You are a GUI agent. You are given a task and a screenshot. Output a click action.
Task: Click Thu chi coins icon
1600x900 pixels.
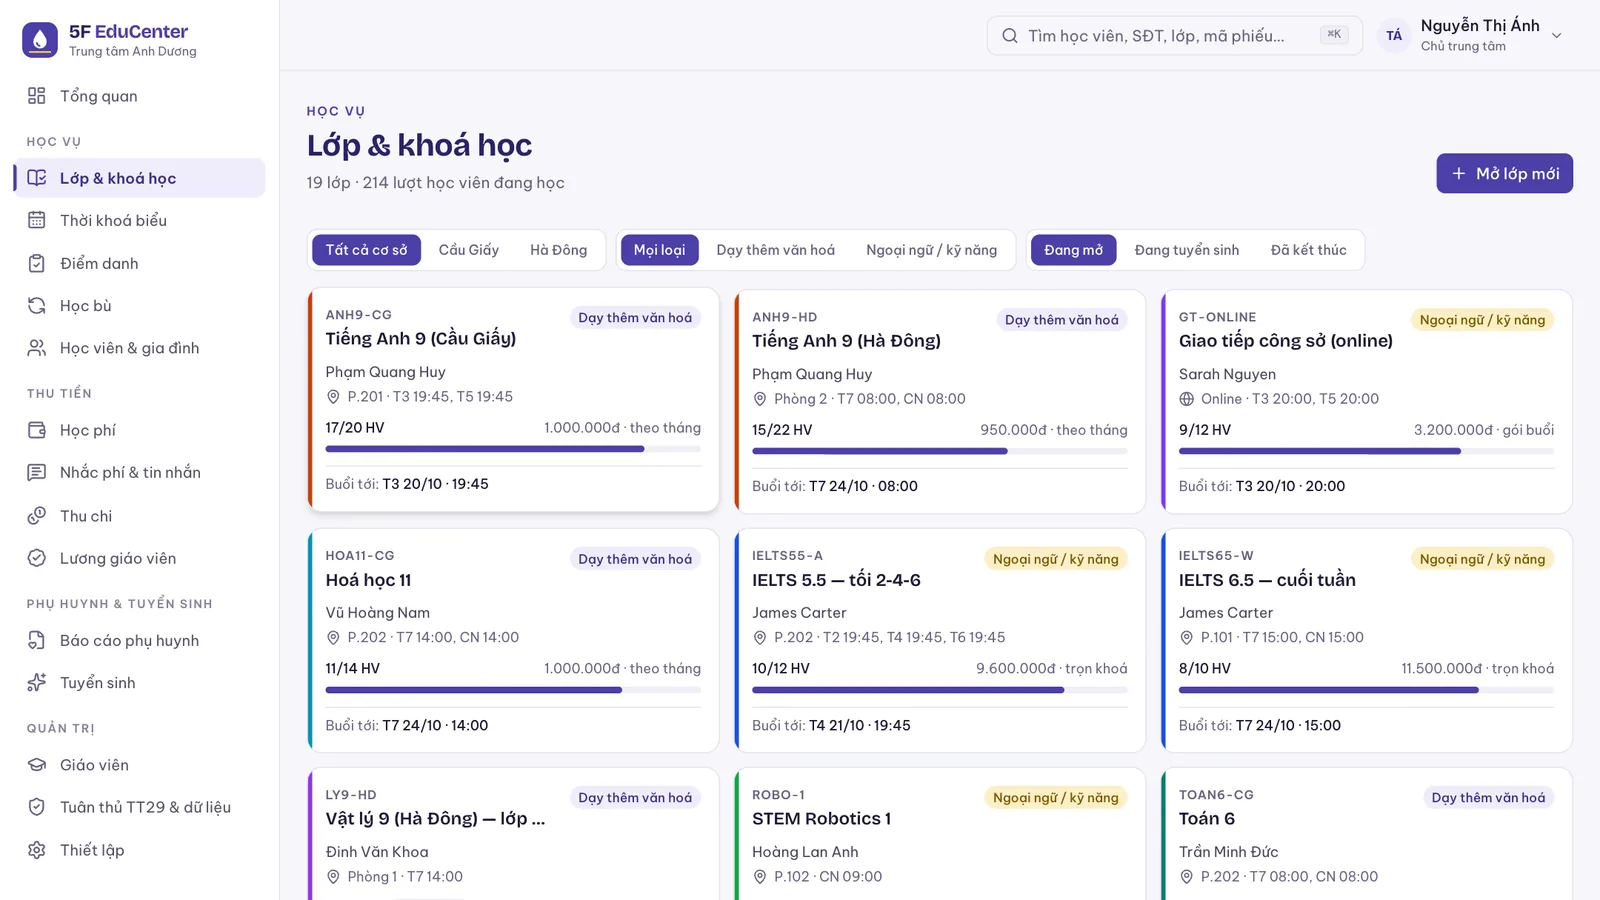[37, 516]
